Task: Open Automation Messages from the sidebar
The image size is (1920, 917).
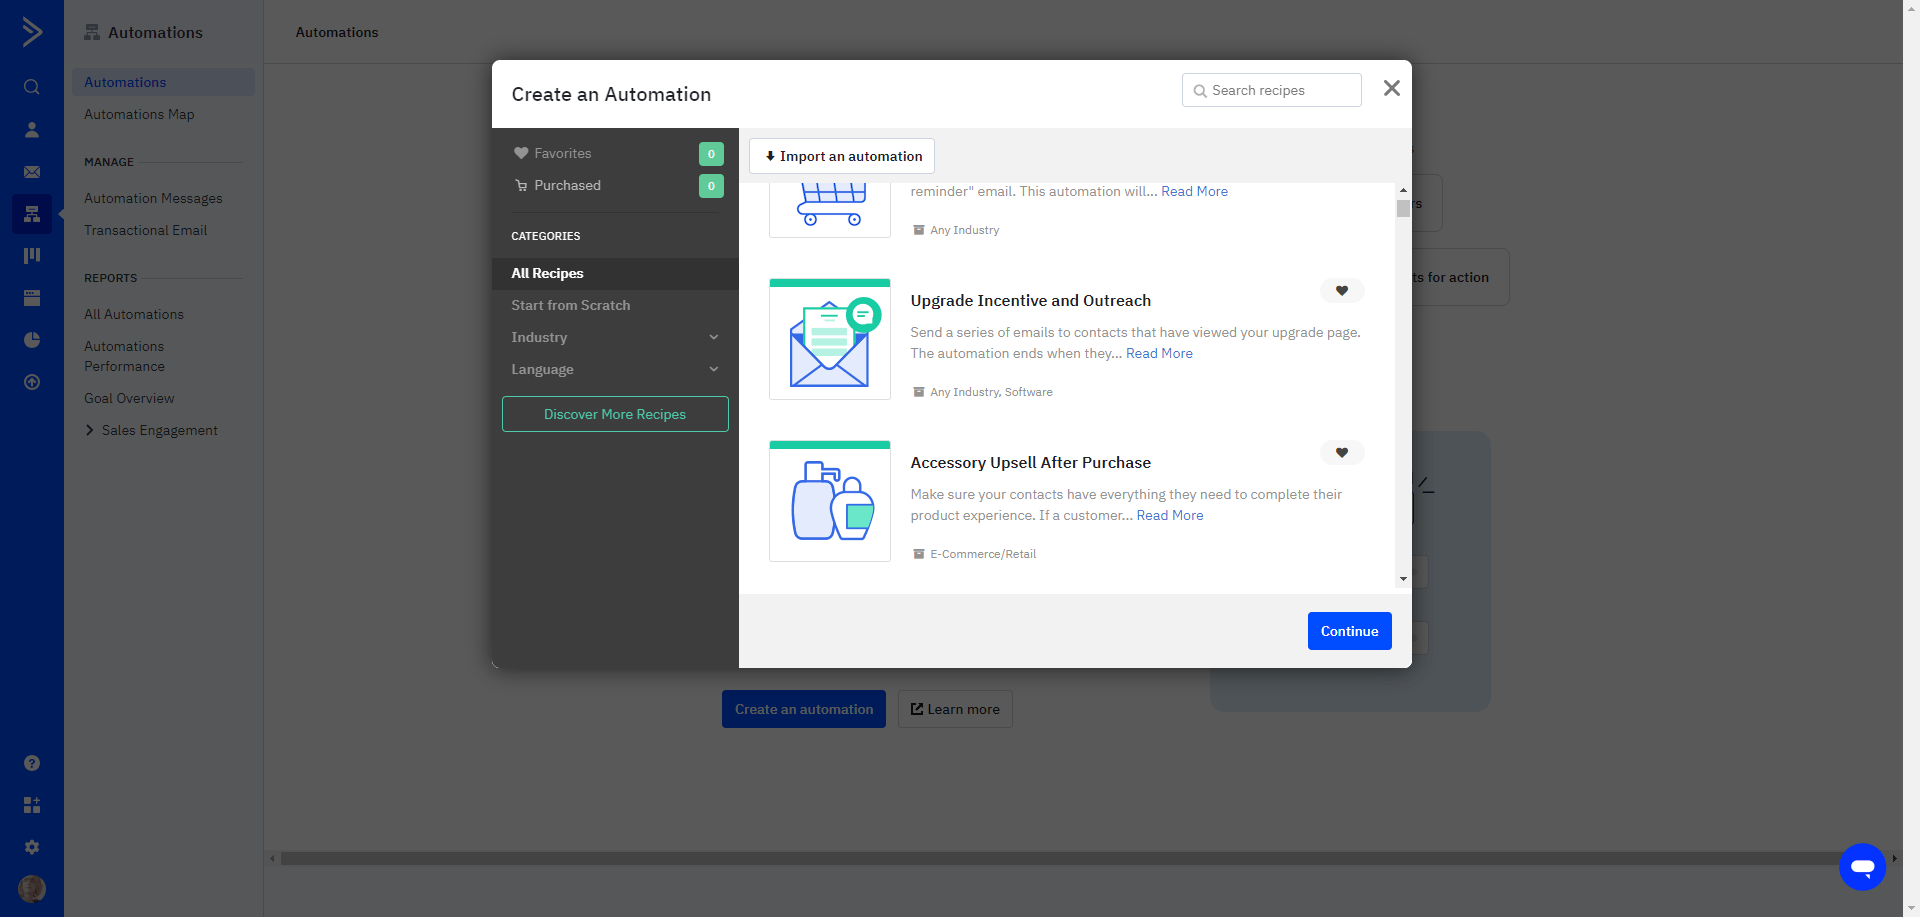Action: pyautogui.click(x=152, y=198)
